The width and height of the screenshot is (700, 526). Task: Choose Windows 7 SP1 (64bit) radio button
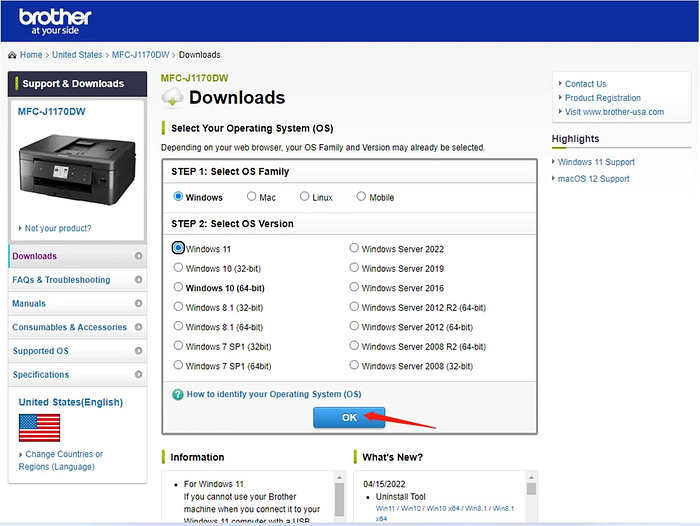click(x=178, y=365)
